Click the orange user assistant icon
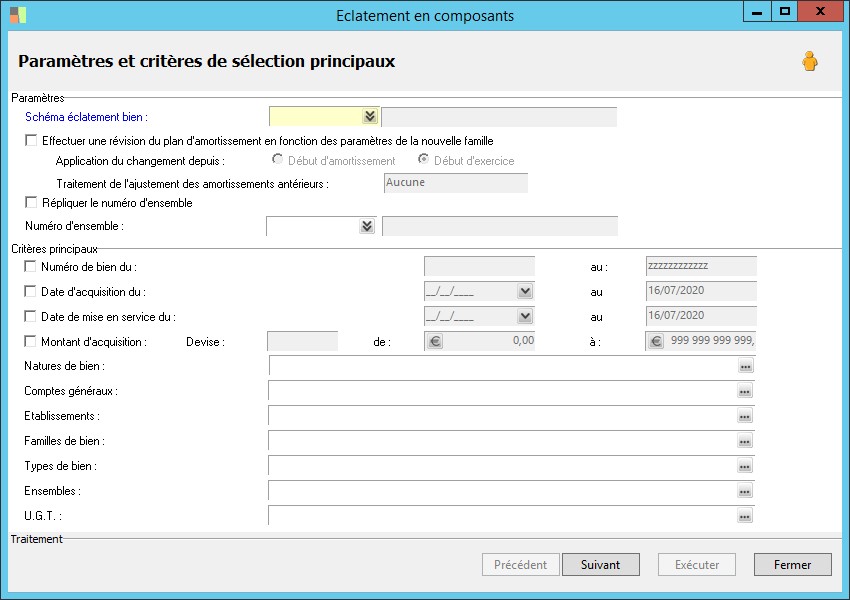The width and height of the screenshot is (850, 600). pos(809,62)
